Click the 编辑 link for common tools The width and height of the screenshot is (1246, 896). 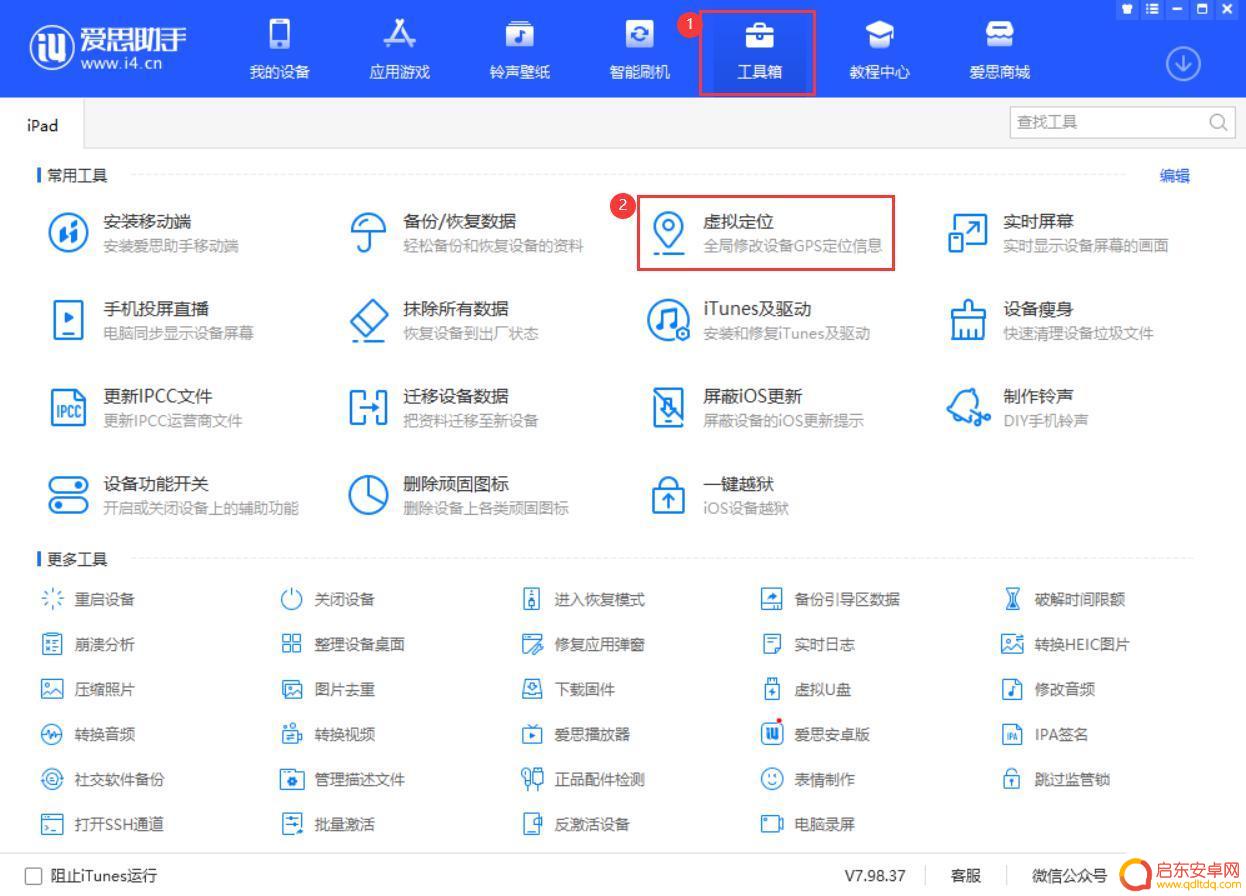(1175, 176)
